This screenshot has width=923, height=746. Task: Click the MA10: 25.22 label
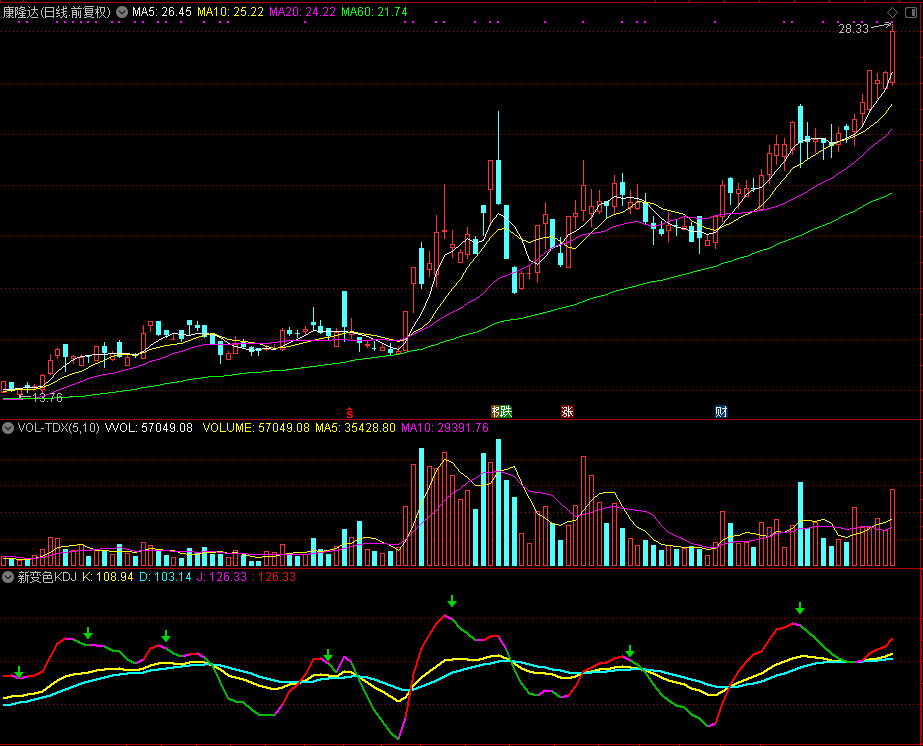(x=230, y=12)
